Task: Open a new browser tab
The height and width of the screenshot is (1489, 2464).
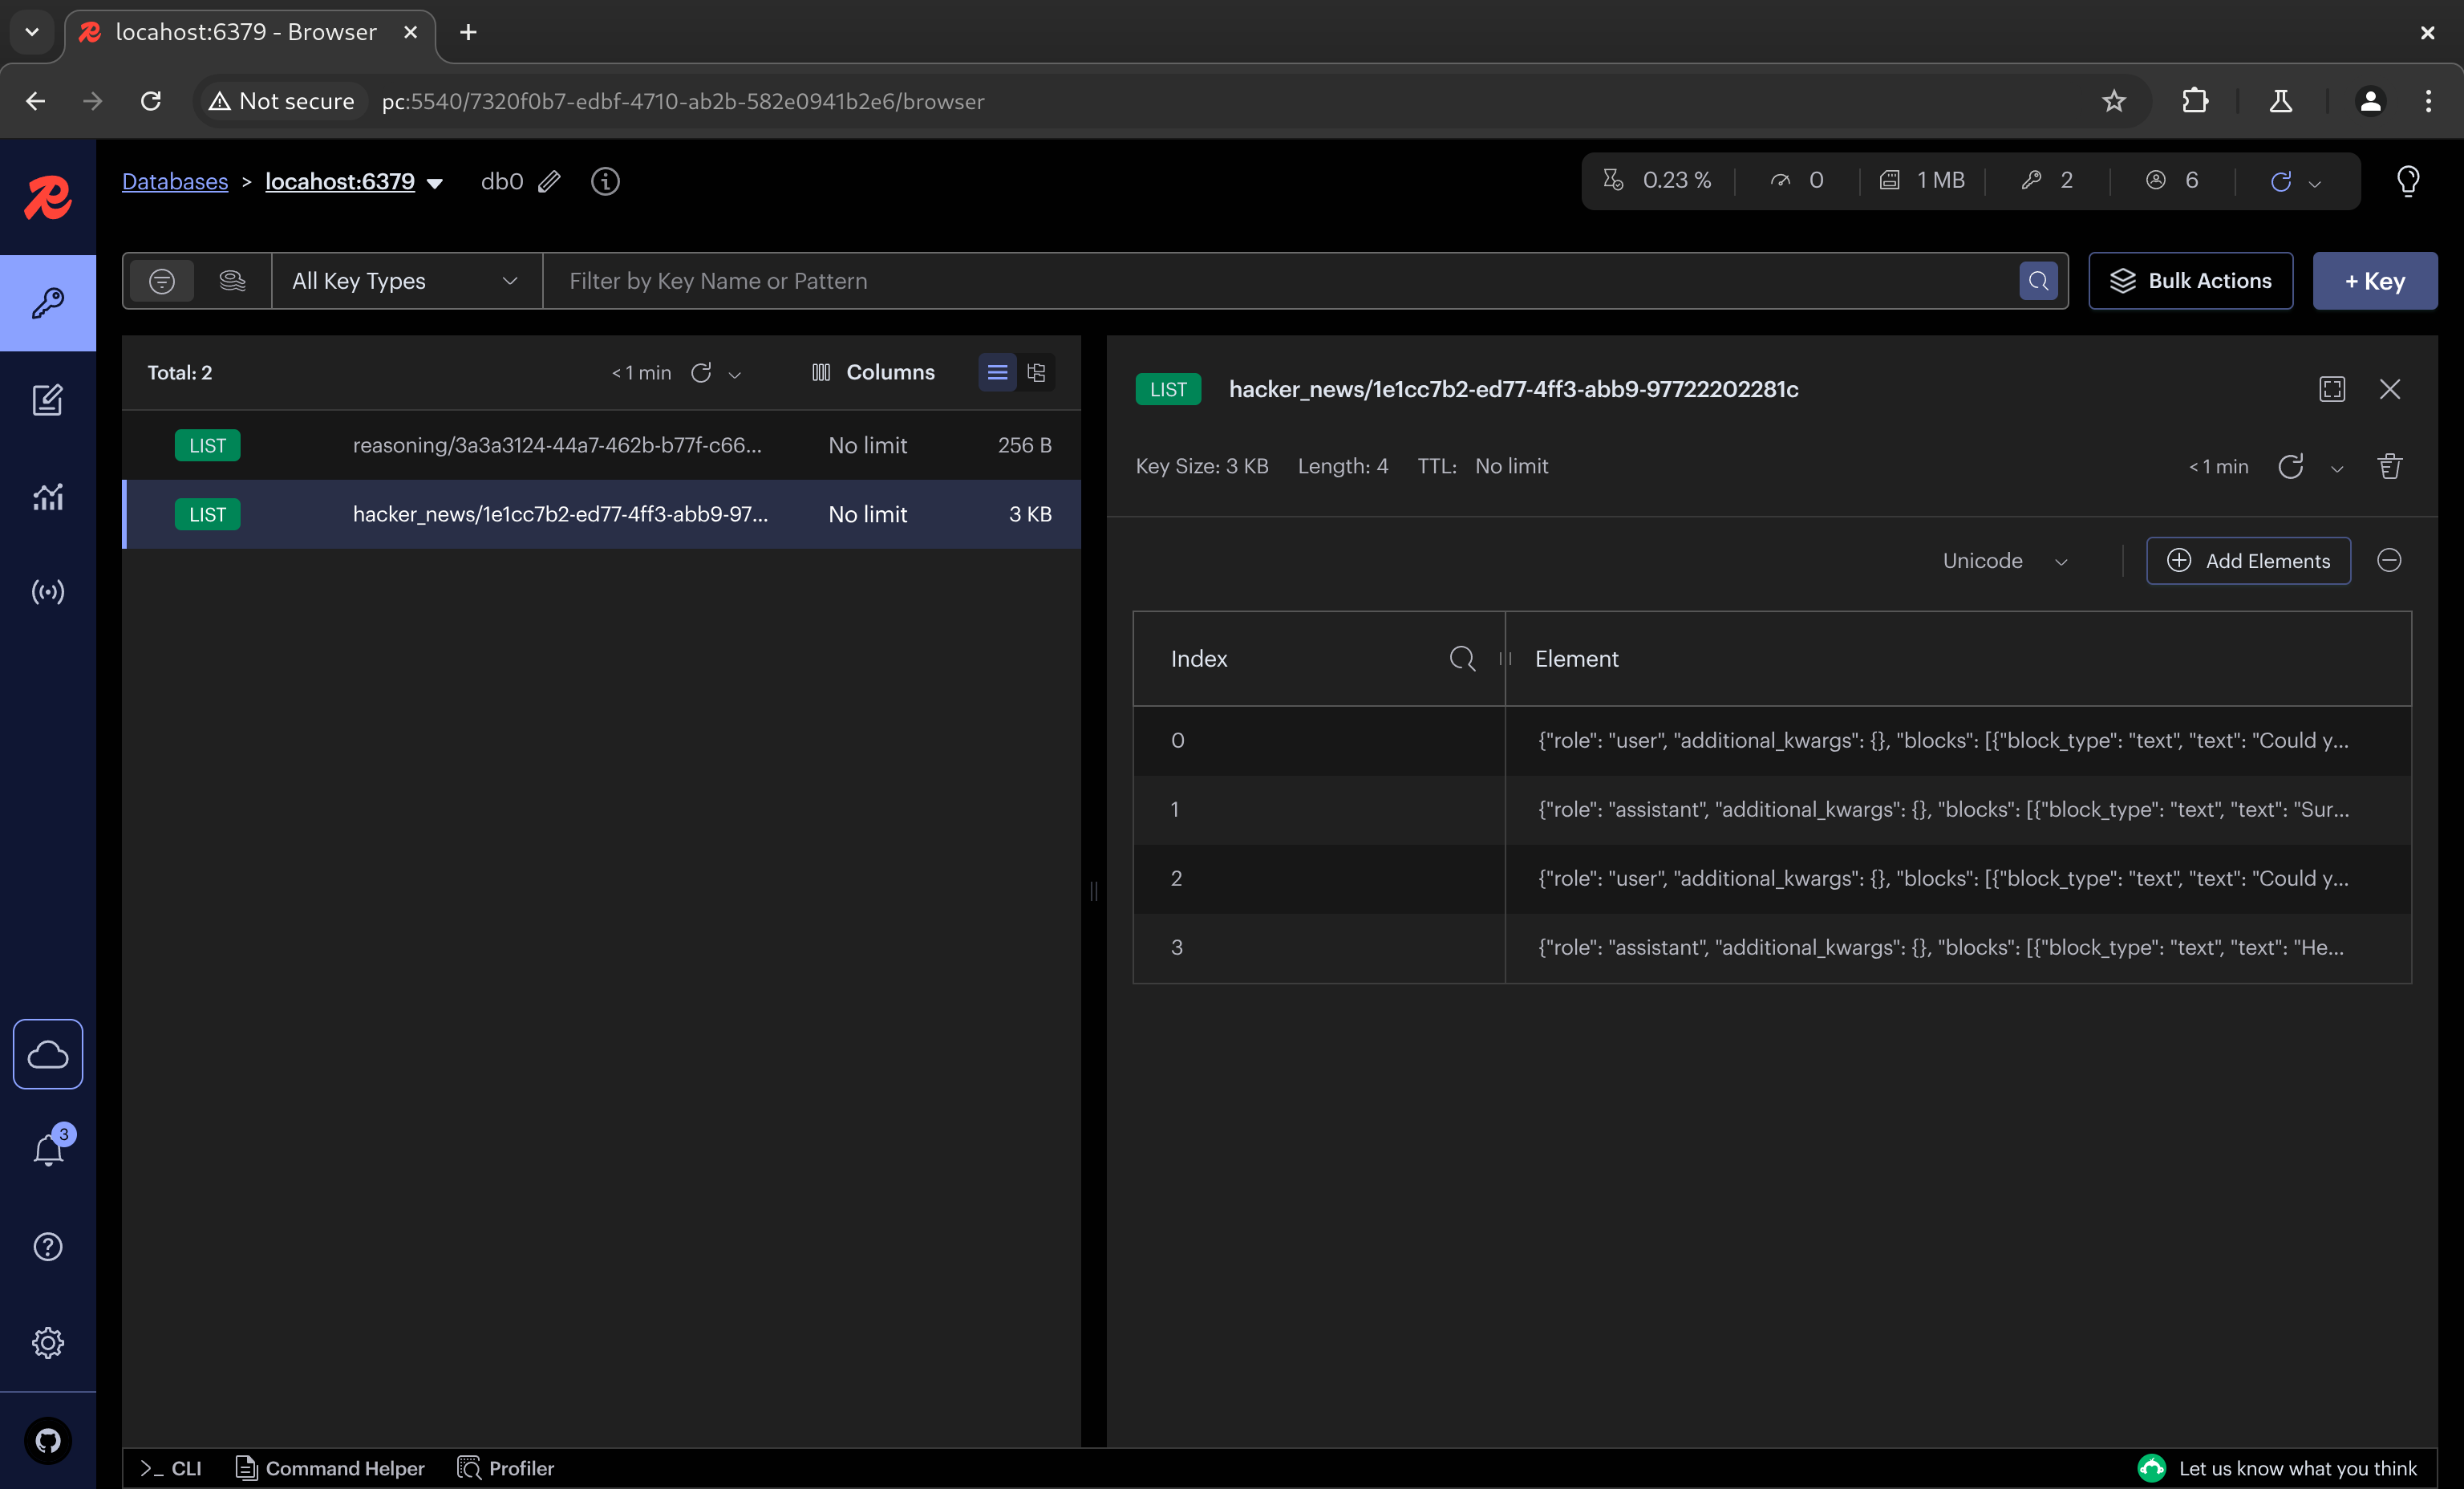Action: pos(467,32)
